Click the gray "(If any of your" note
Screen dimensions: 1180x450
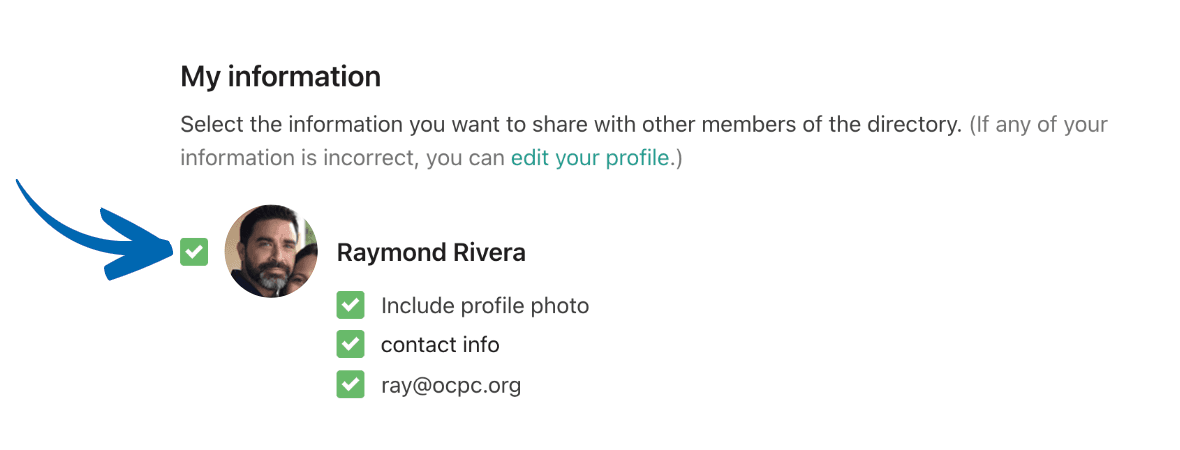click(1038, 126)
